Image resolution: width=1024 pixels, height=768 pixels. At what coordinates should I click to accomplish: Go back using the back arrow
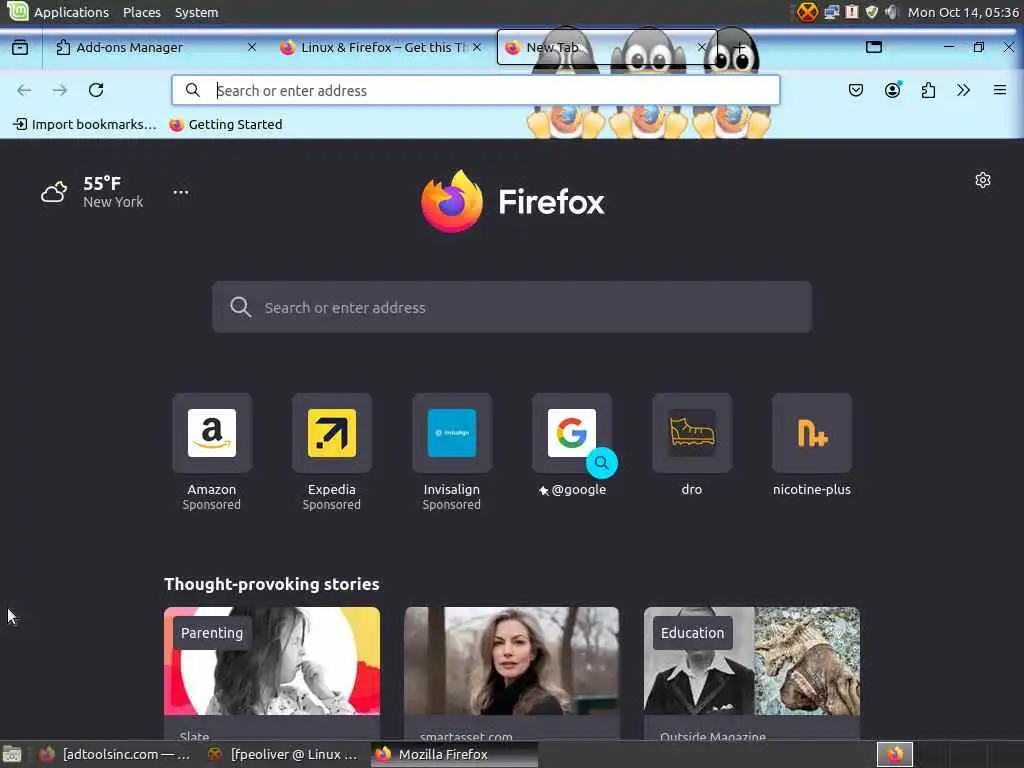(x=24, y=90)
